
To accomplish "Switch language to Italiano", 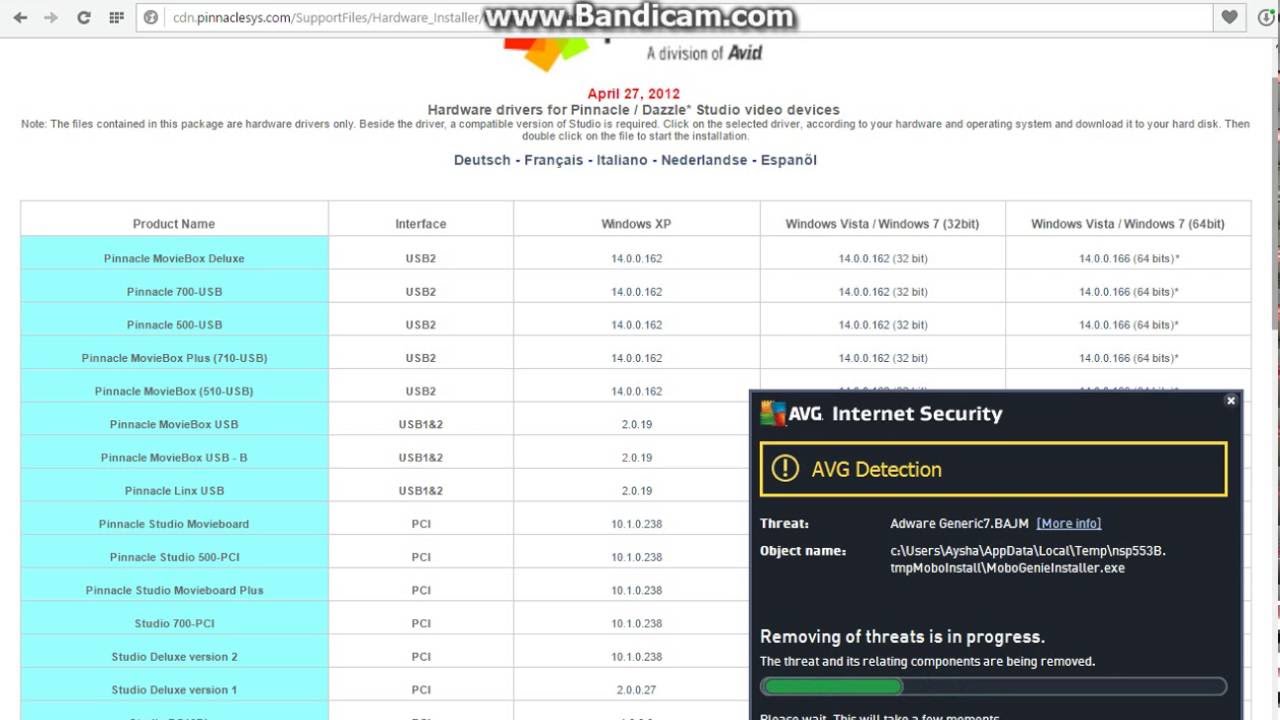I will tap(622, 160).
